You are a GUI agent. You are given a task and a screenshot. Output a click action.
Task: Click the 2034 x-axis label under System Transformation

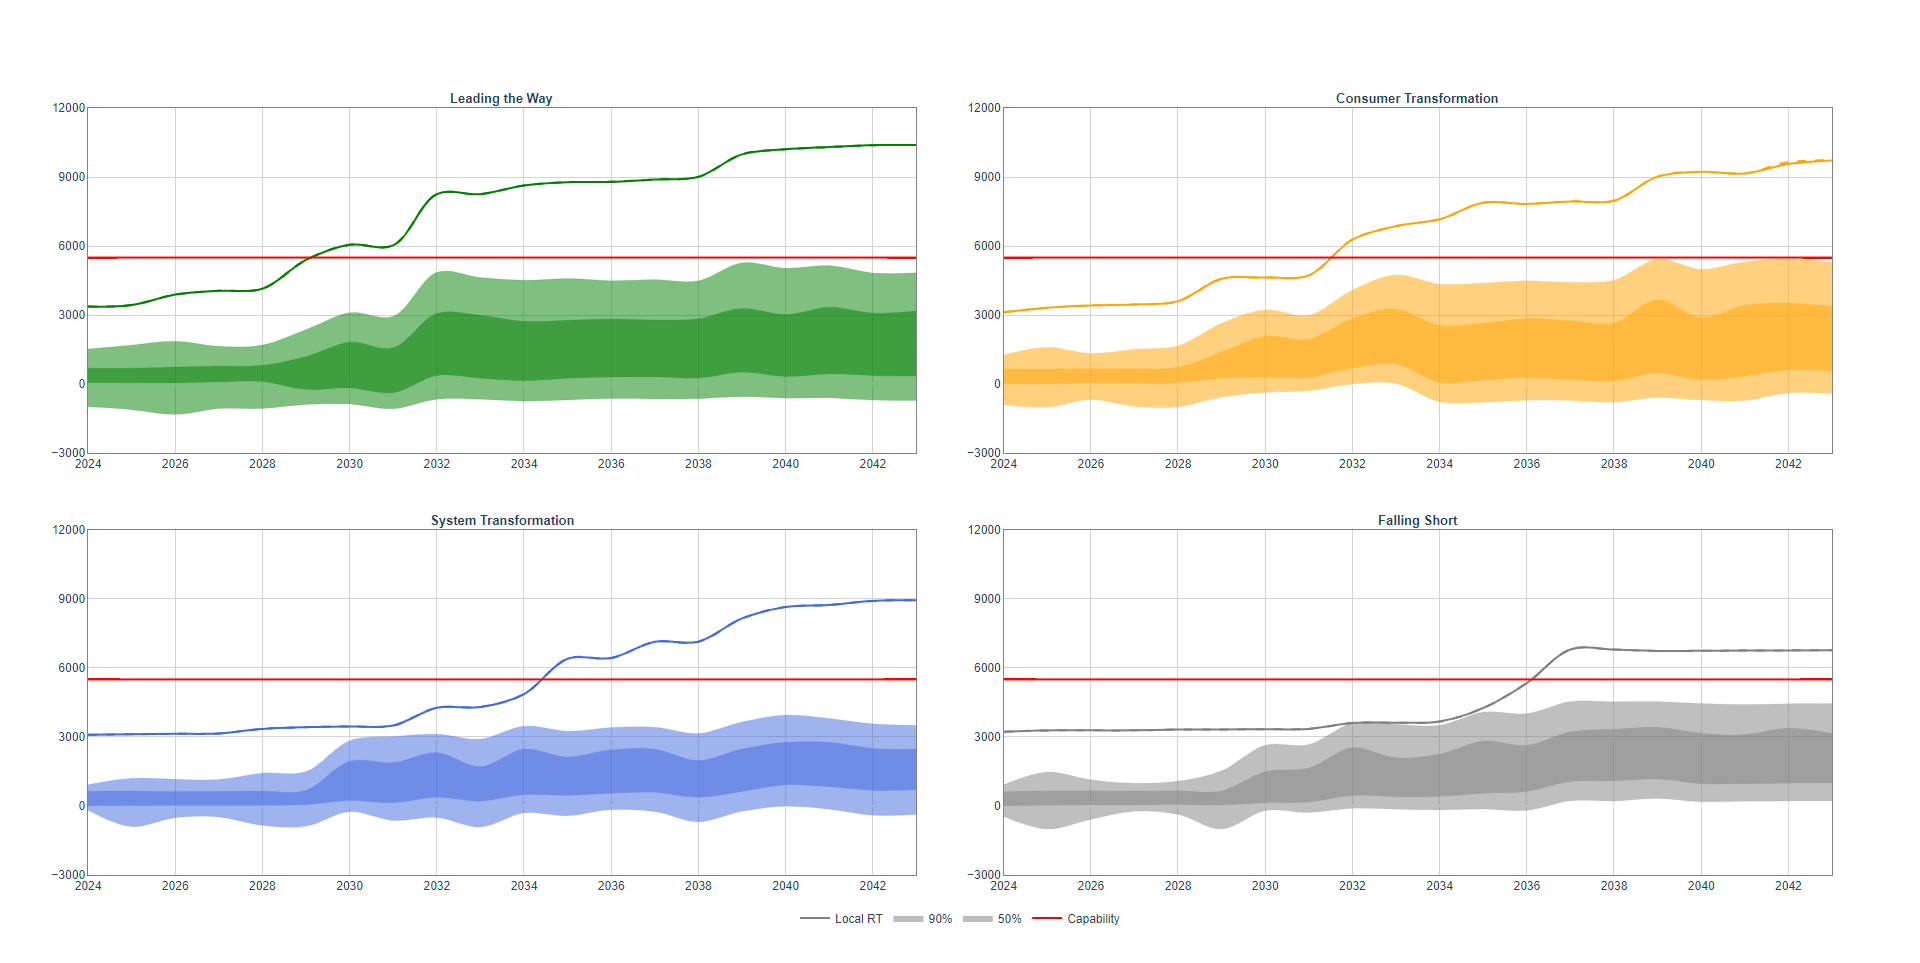[524, 886]
